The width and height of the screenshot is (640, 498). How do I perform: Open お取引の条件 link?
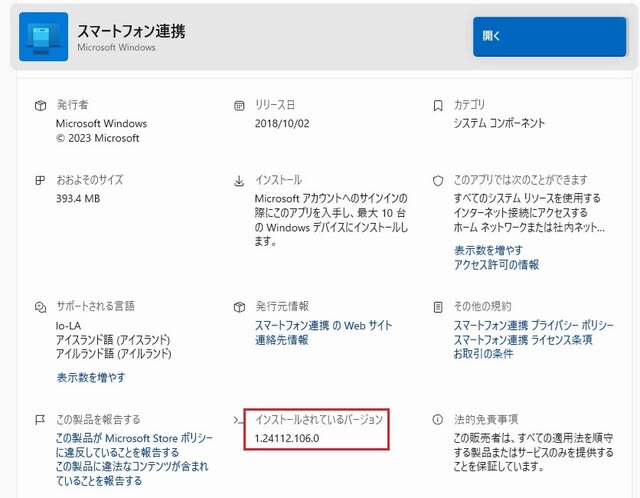pyautogui.click(x=483, y=353)
